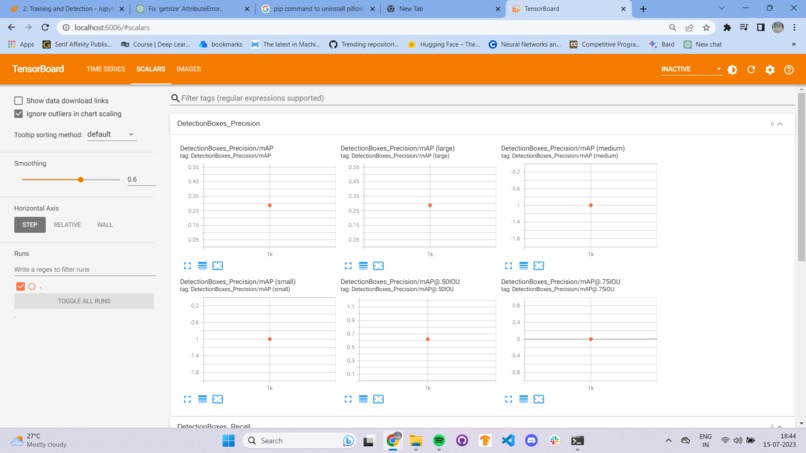Click the Chrome extensions puzzle icon
806x453 pixels.
point(727,27)
